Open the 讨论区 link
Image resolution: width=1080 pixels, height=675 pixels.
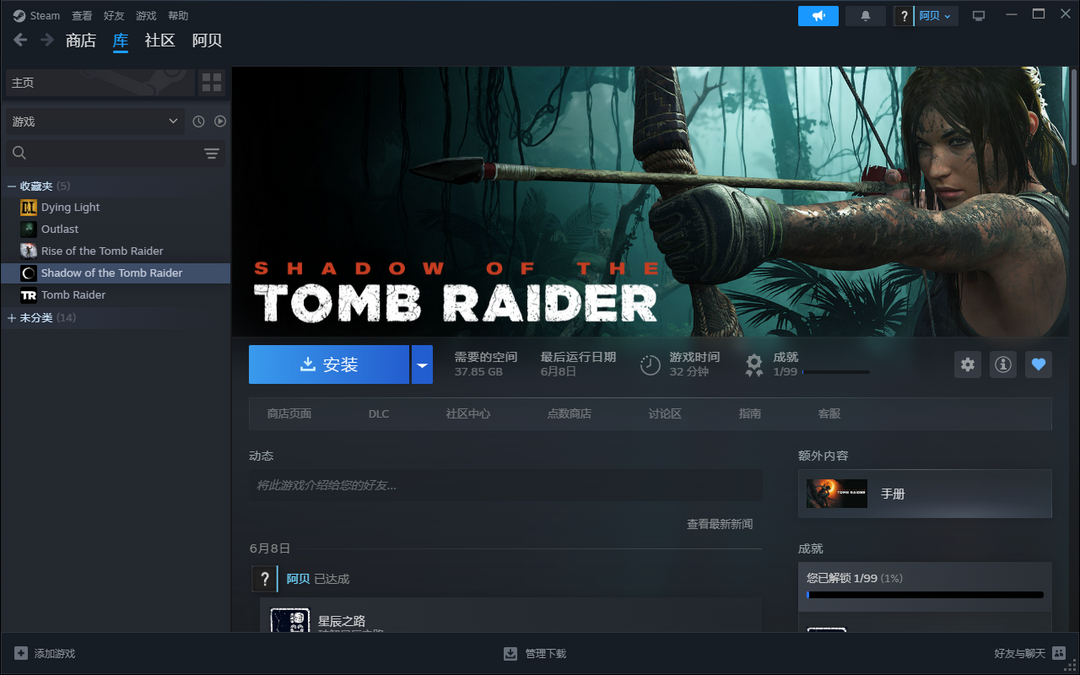click(665, 414)
